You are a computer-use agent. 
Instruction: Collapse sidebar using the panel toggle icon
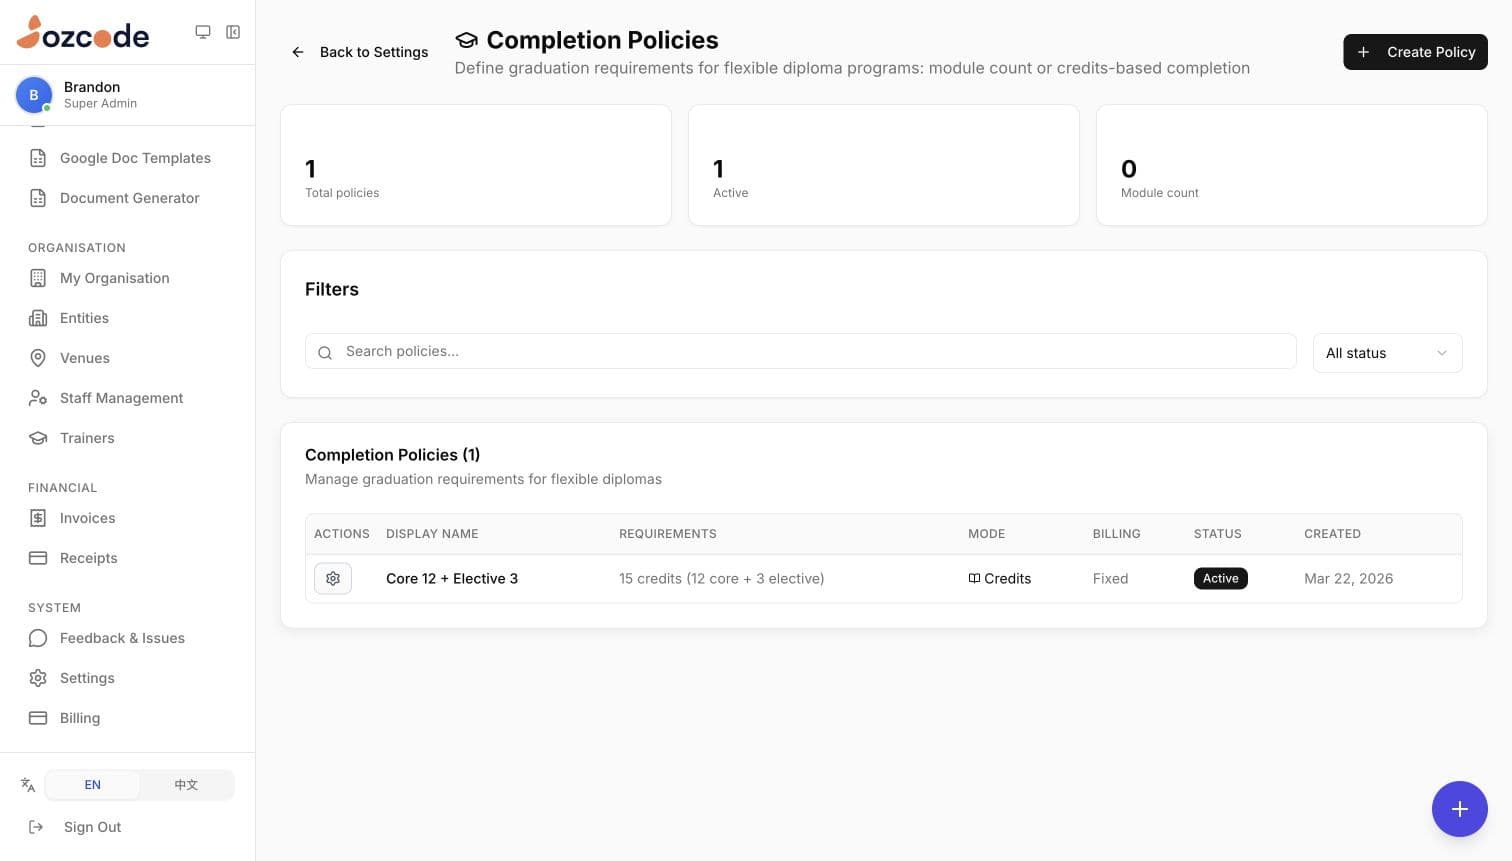pos(233,32)
